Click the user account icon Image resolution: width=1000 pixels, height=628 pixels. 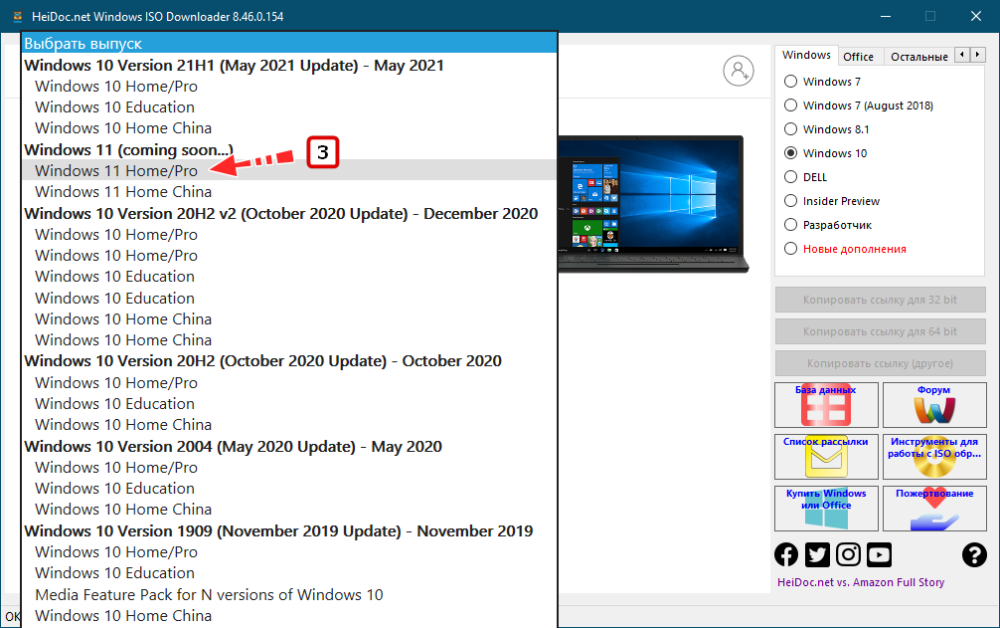click(x=739, y=70)
